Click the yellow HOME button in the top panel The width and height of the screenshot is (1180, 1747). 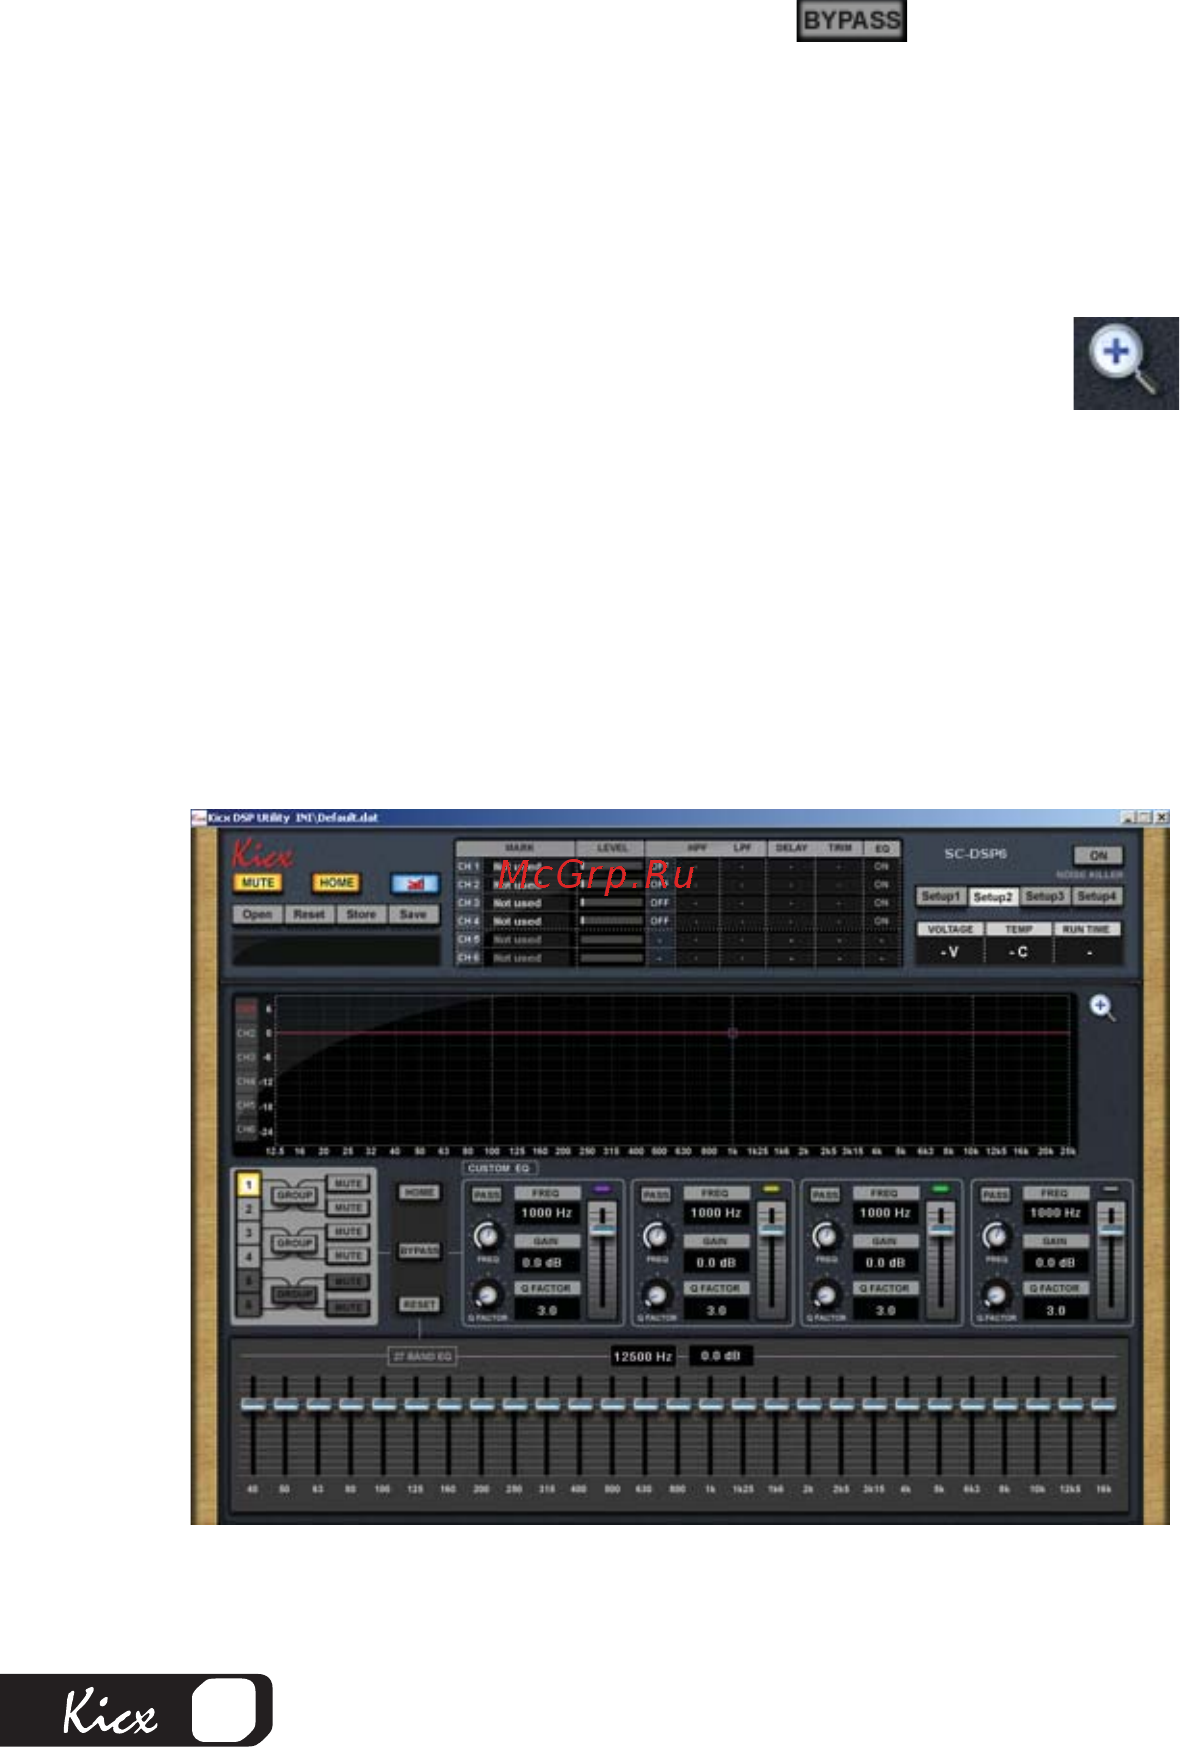337,883
